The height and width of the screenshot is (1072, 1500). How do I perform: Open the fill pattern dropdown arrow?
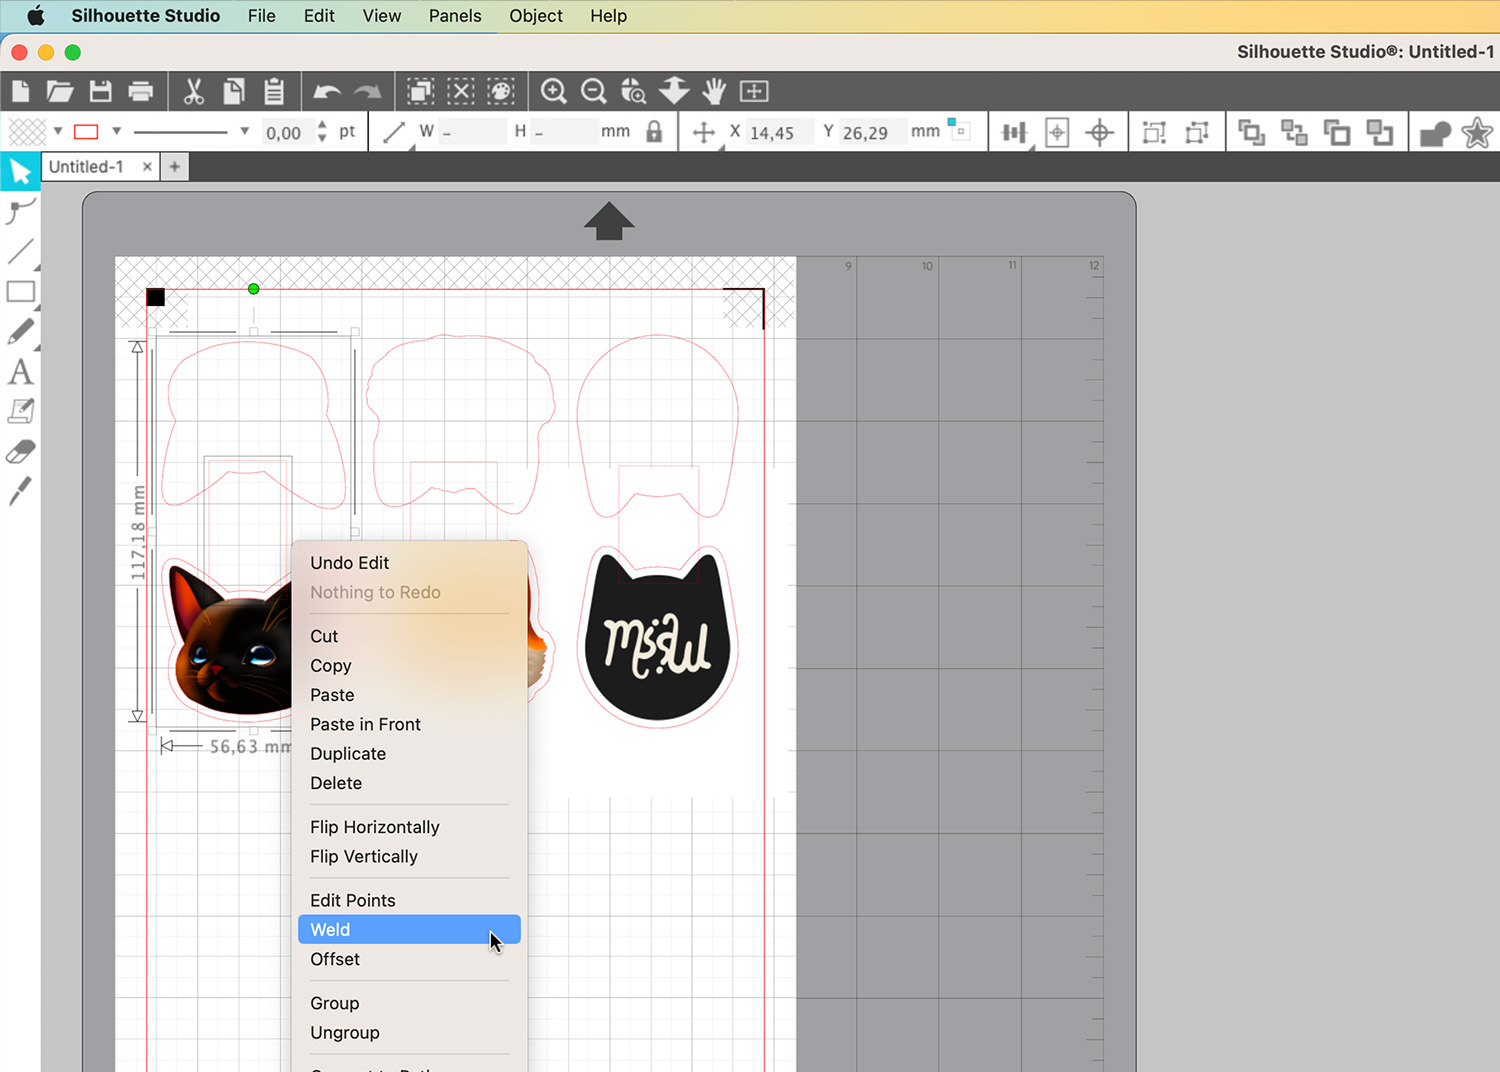pyautogui.click(x=58, y=131)
